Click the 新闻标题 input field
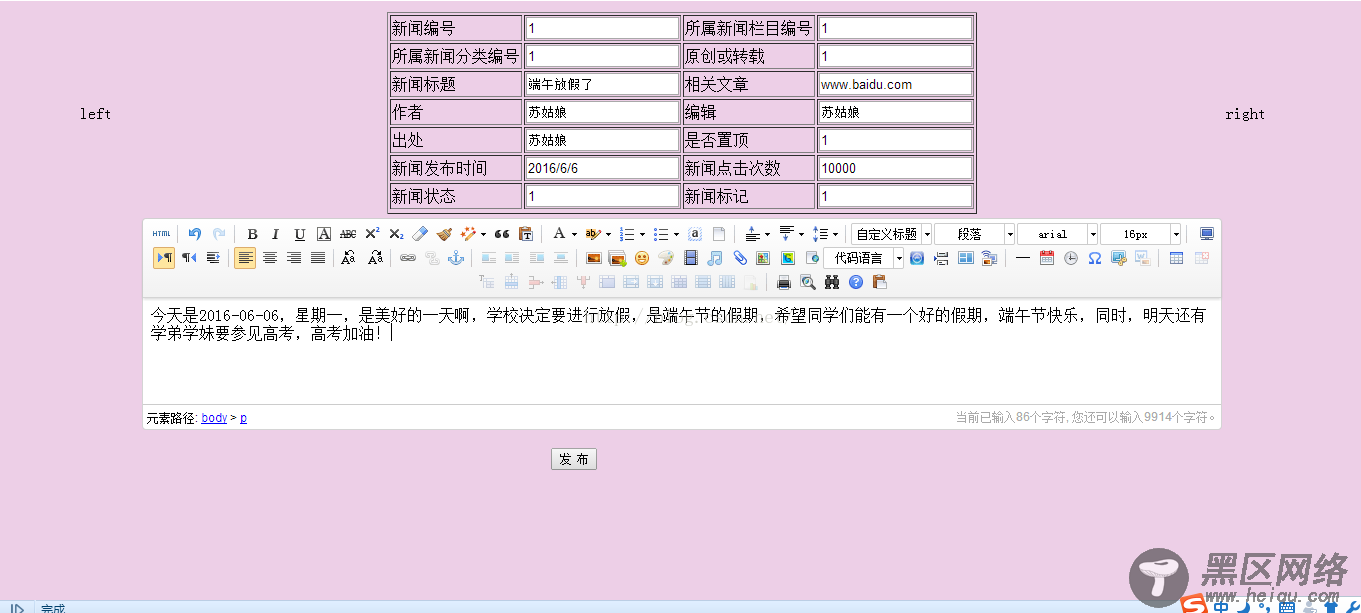This screenshot has width=1361, height=613. [602, 84]
